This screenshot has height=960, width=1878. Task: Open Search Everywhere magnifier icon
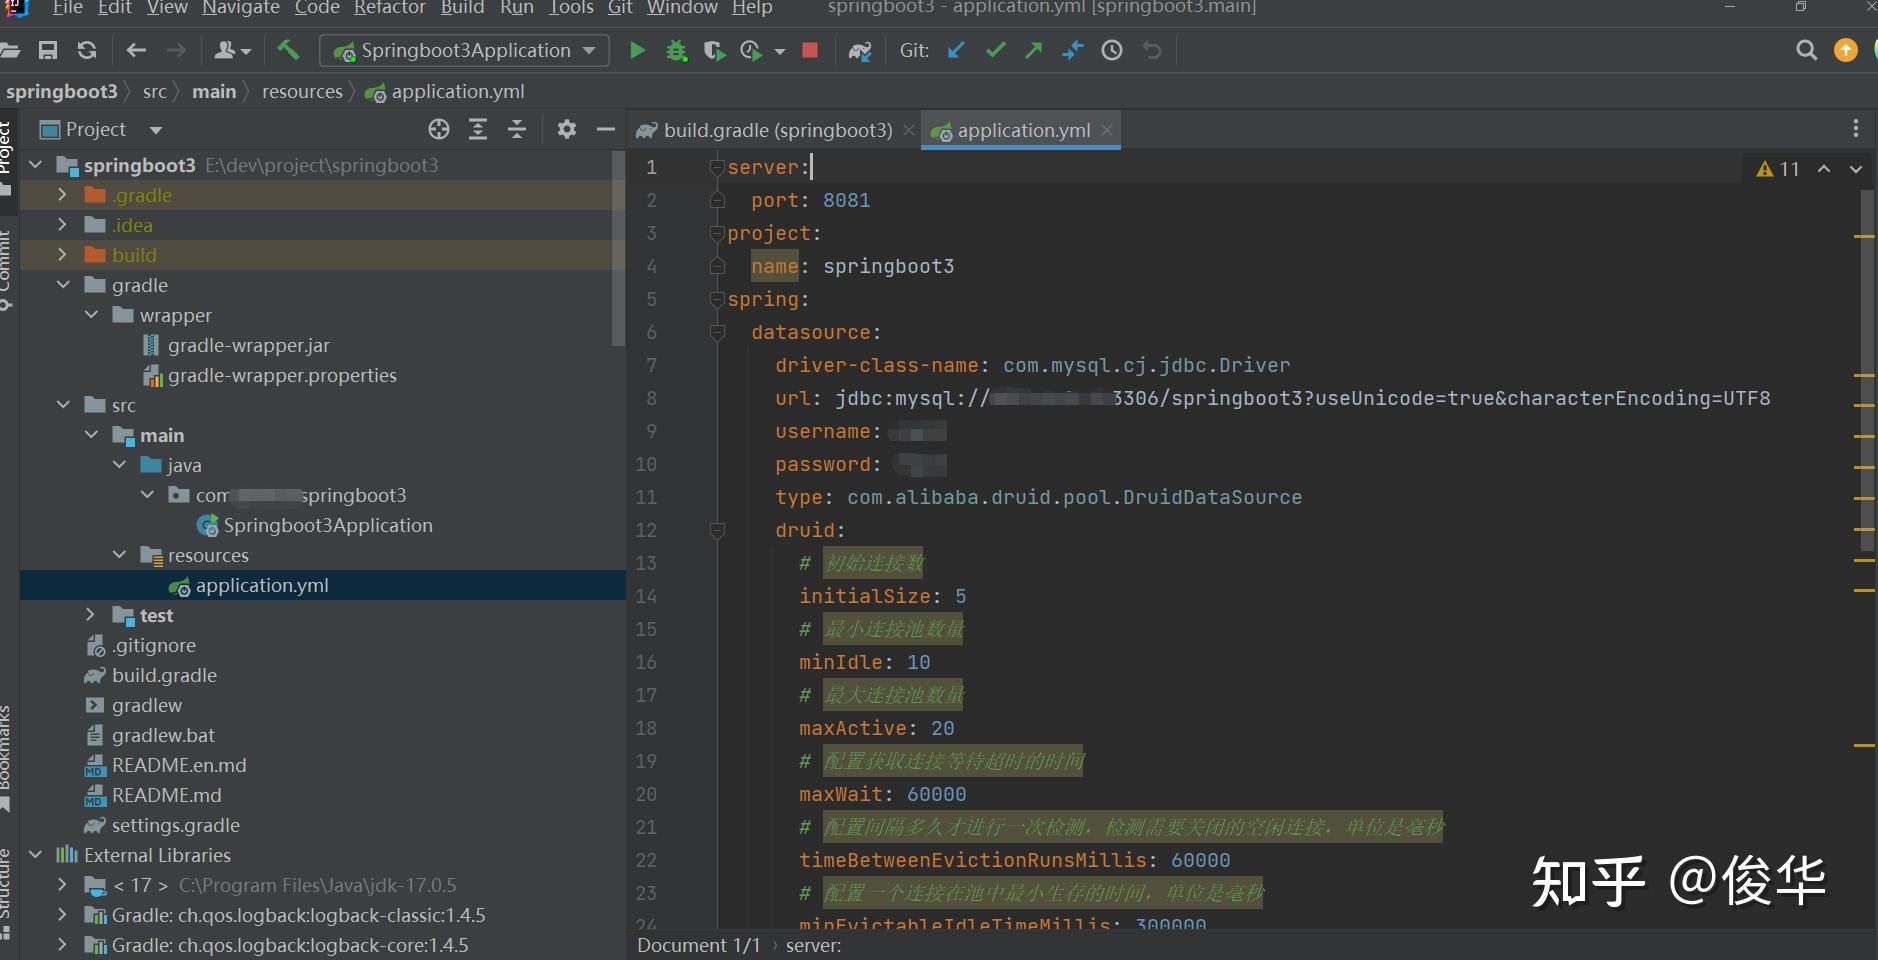(x=1806, y=50)
